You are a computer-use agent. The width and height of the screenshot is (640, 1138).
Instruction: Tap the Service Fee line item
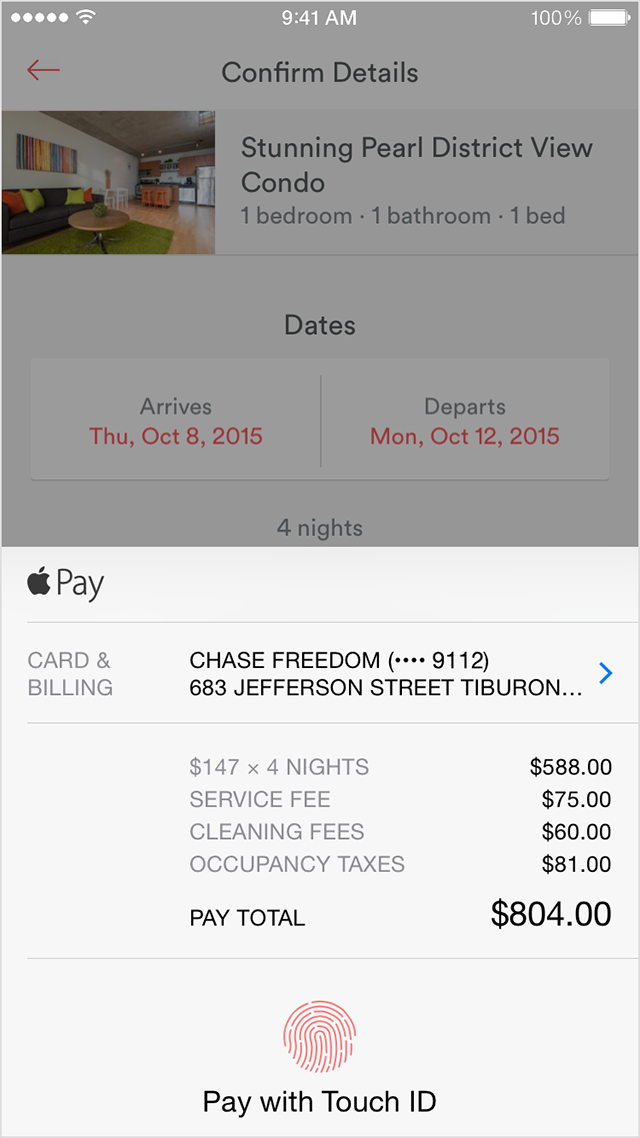coord(260,800)
